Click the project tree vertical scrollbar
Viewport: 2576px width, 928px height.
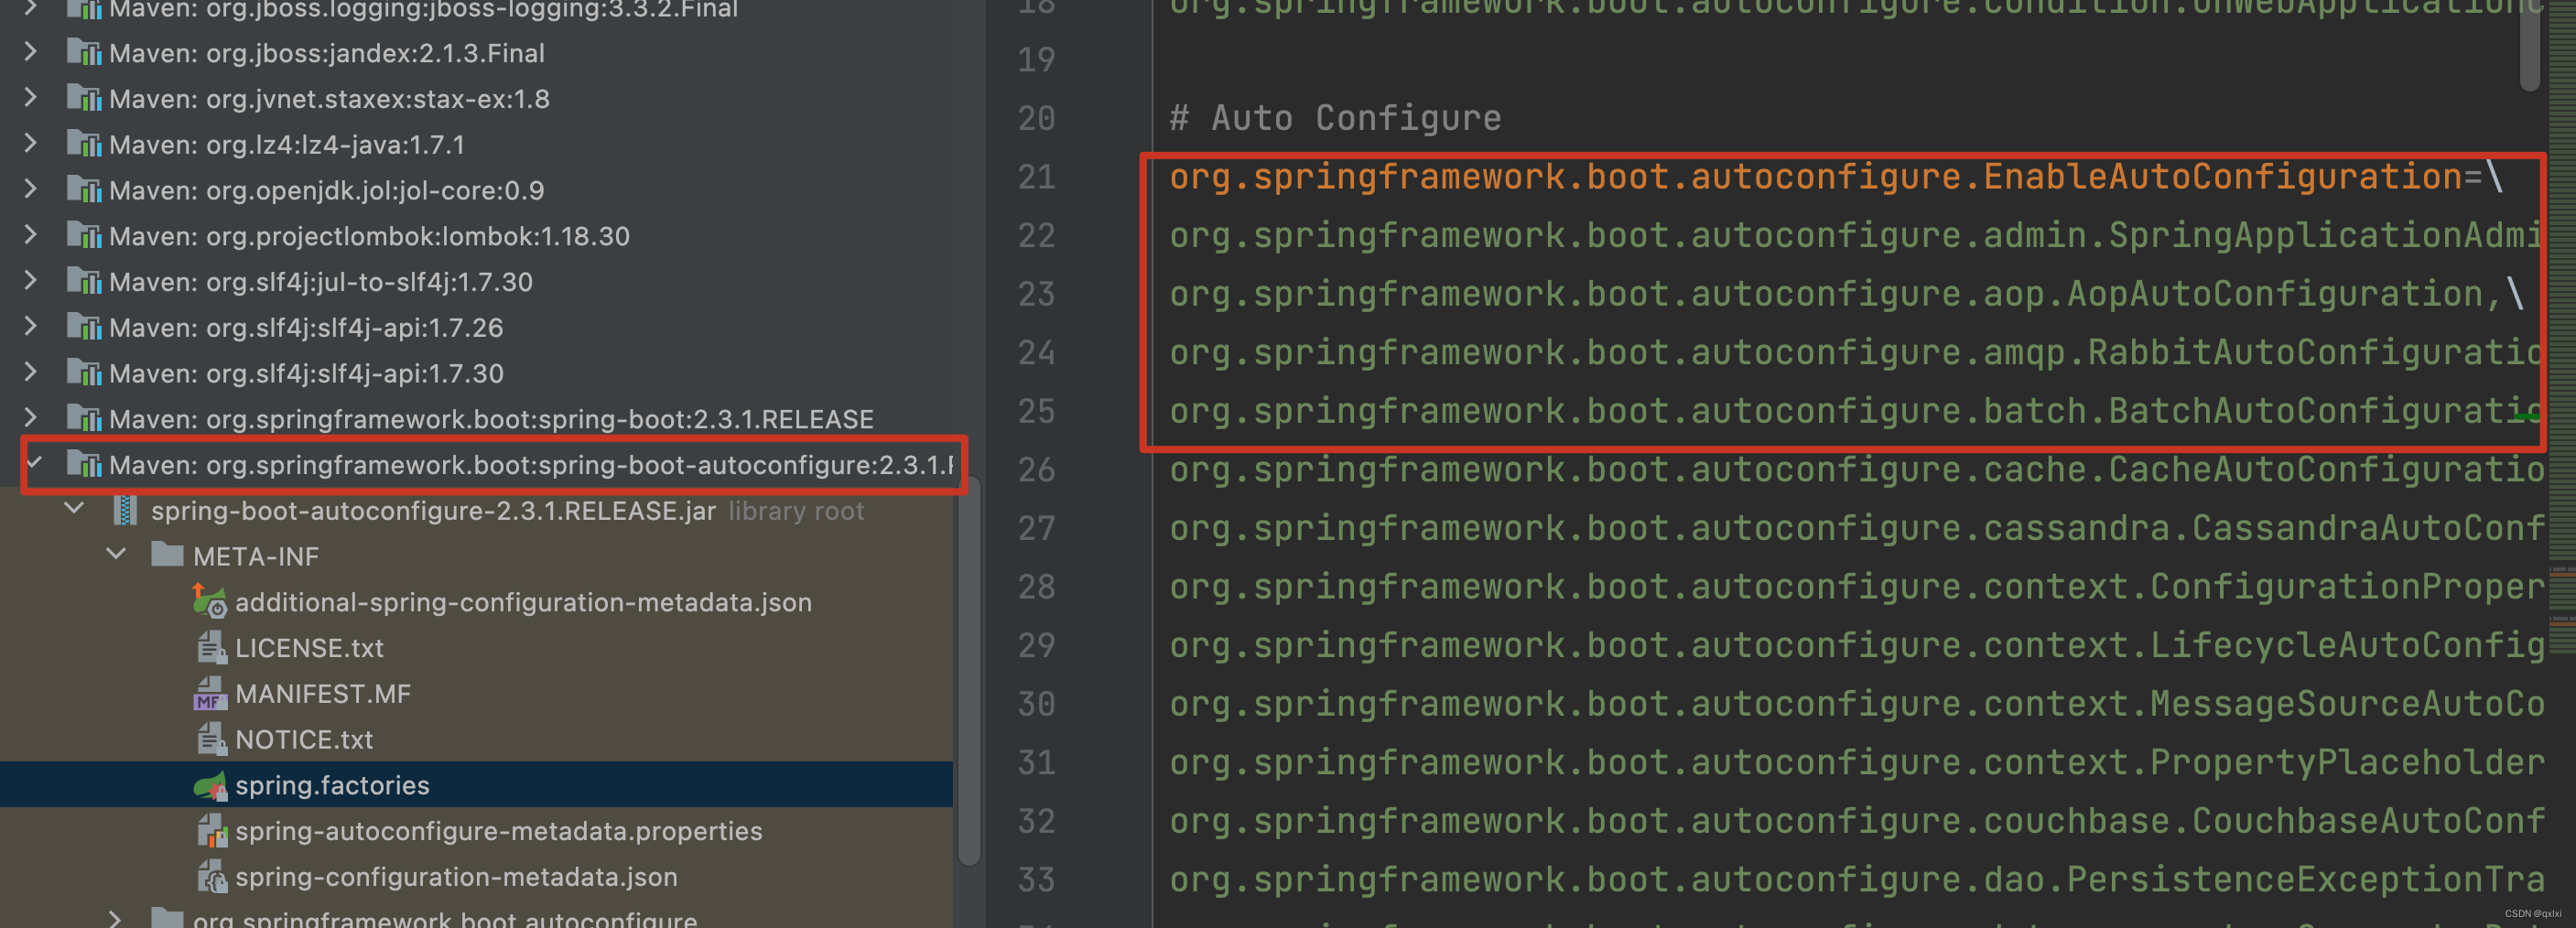pos(968,670)
